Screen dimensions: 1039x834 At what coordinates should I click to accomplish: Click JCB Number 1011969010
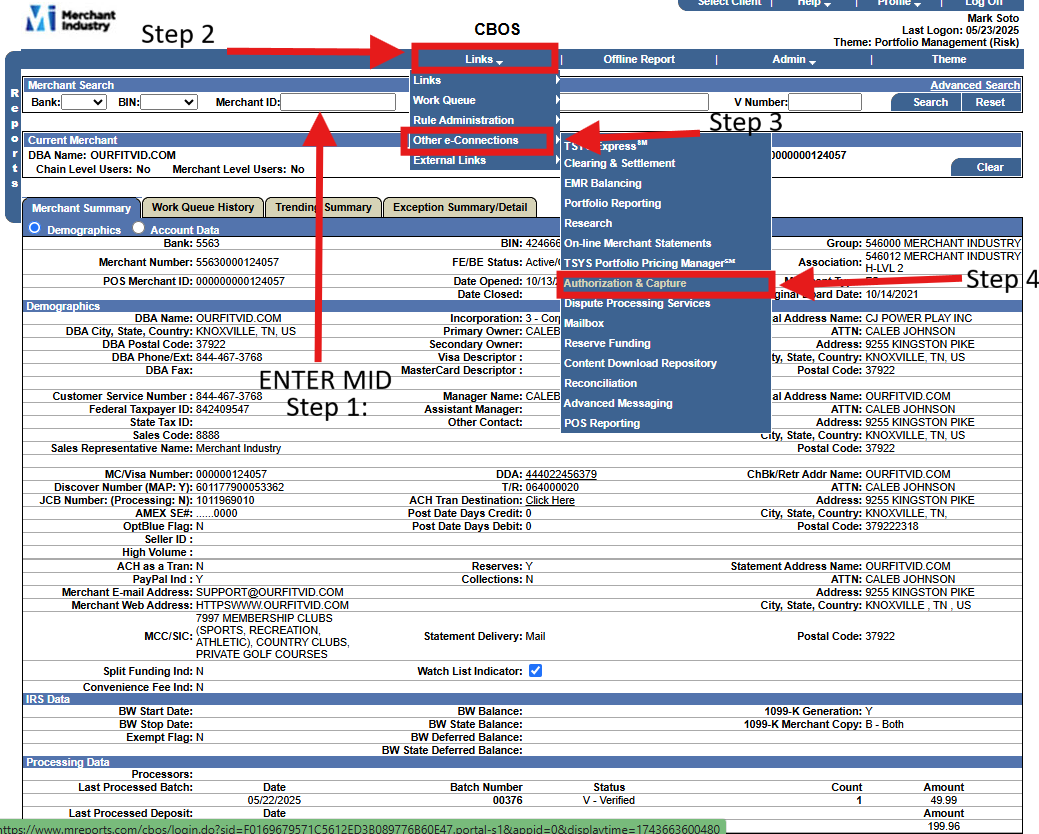pos(225,500)
